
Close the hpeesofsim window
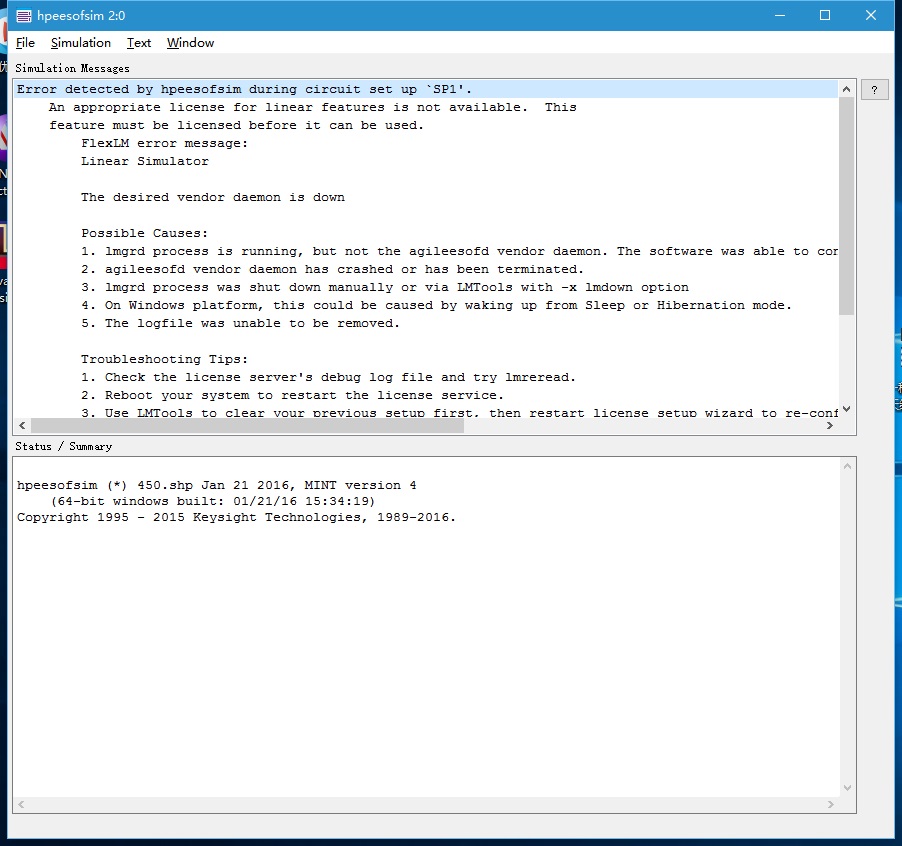[x=871, y=16]
